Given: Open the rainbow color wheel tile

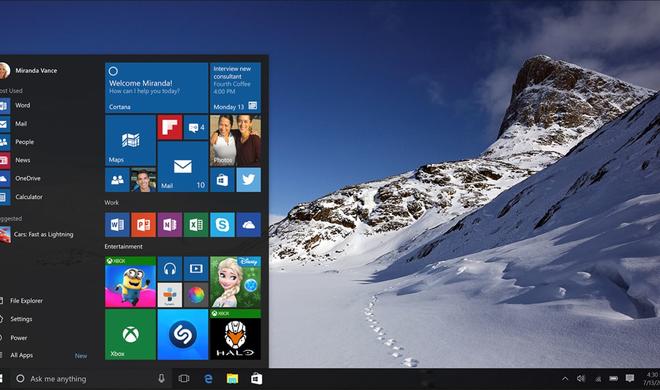Looking at the screenshot, I should click(196, 295).
